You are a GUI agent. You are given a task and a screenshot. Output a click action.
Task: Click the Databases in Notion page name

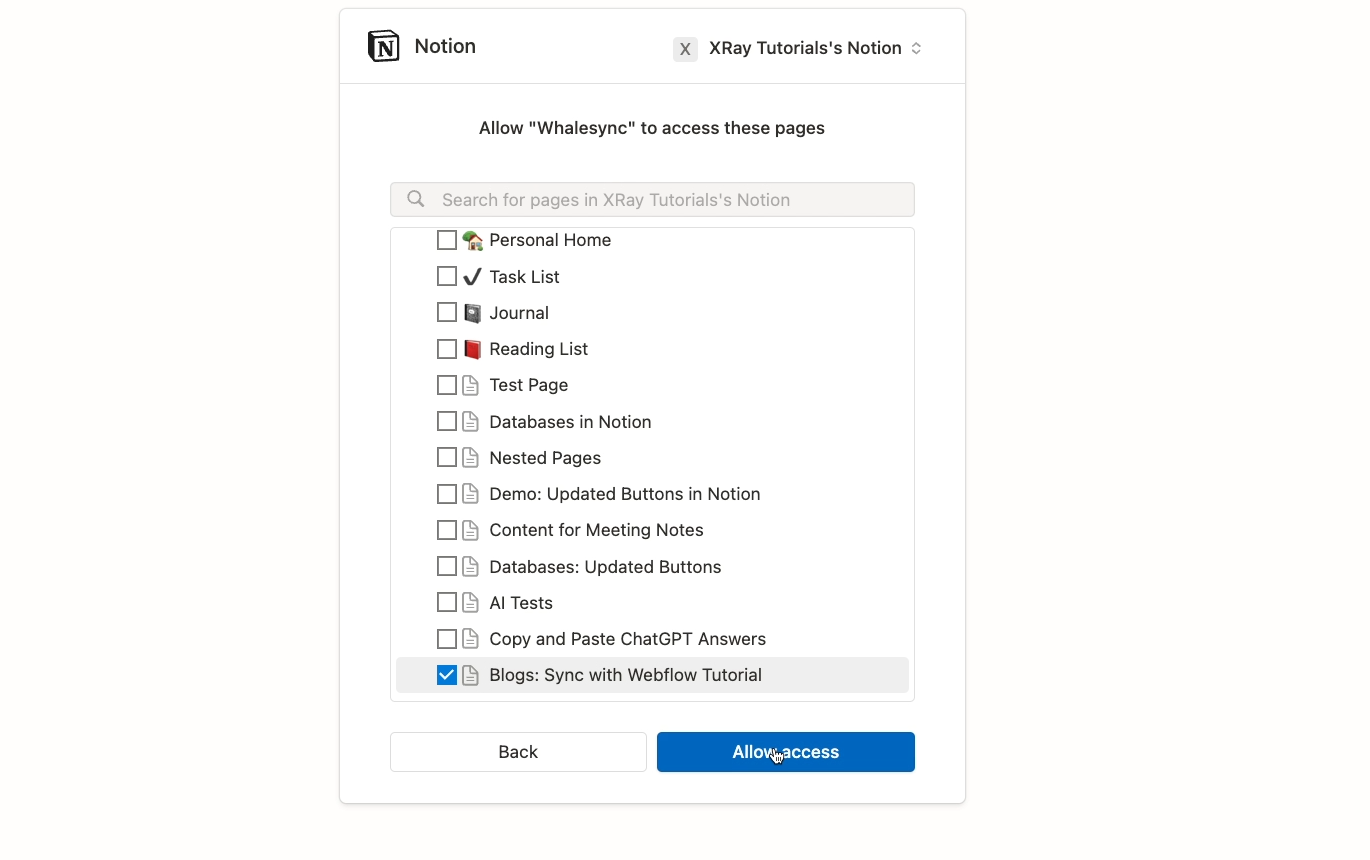tap(570, 422)
